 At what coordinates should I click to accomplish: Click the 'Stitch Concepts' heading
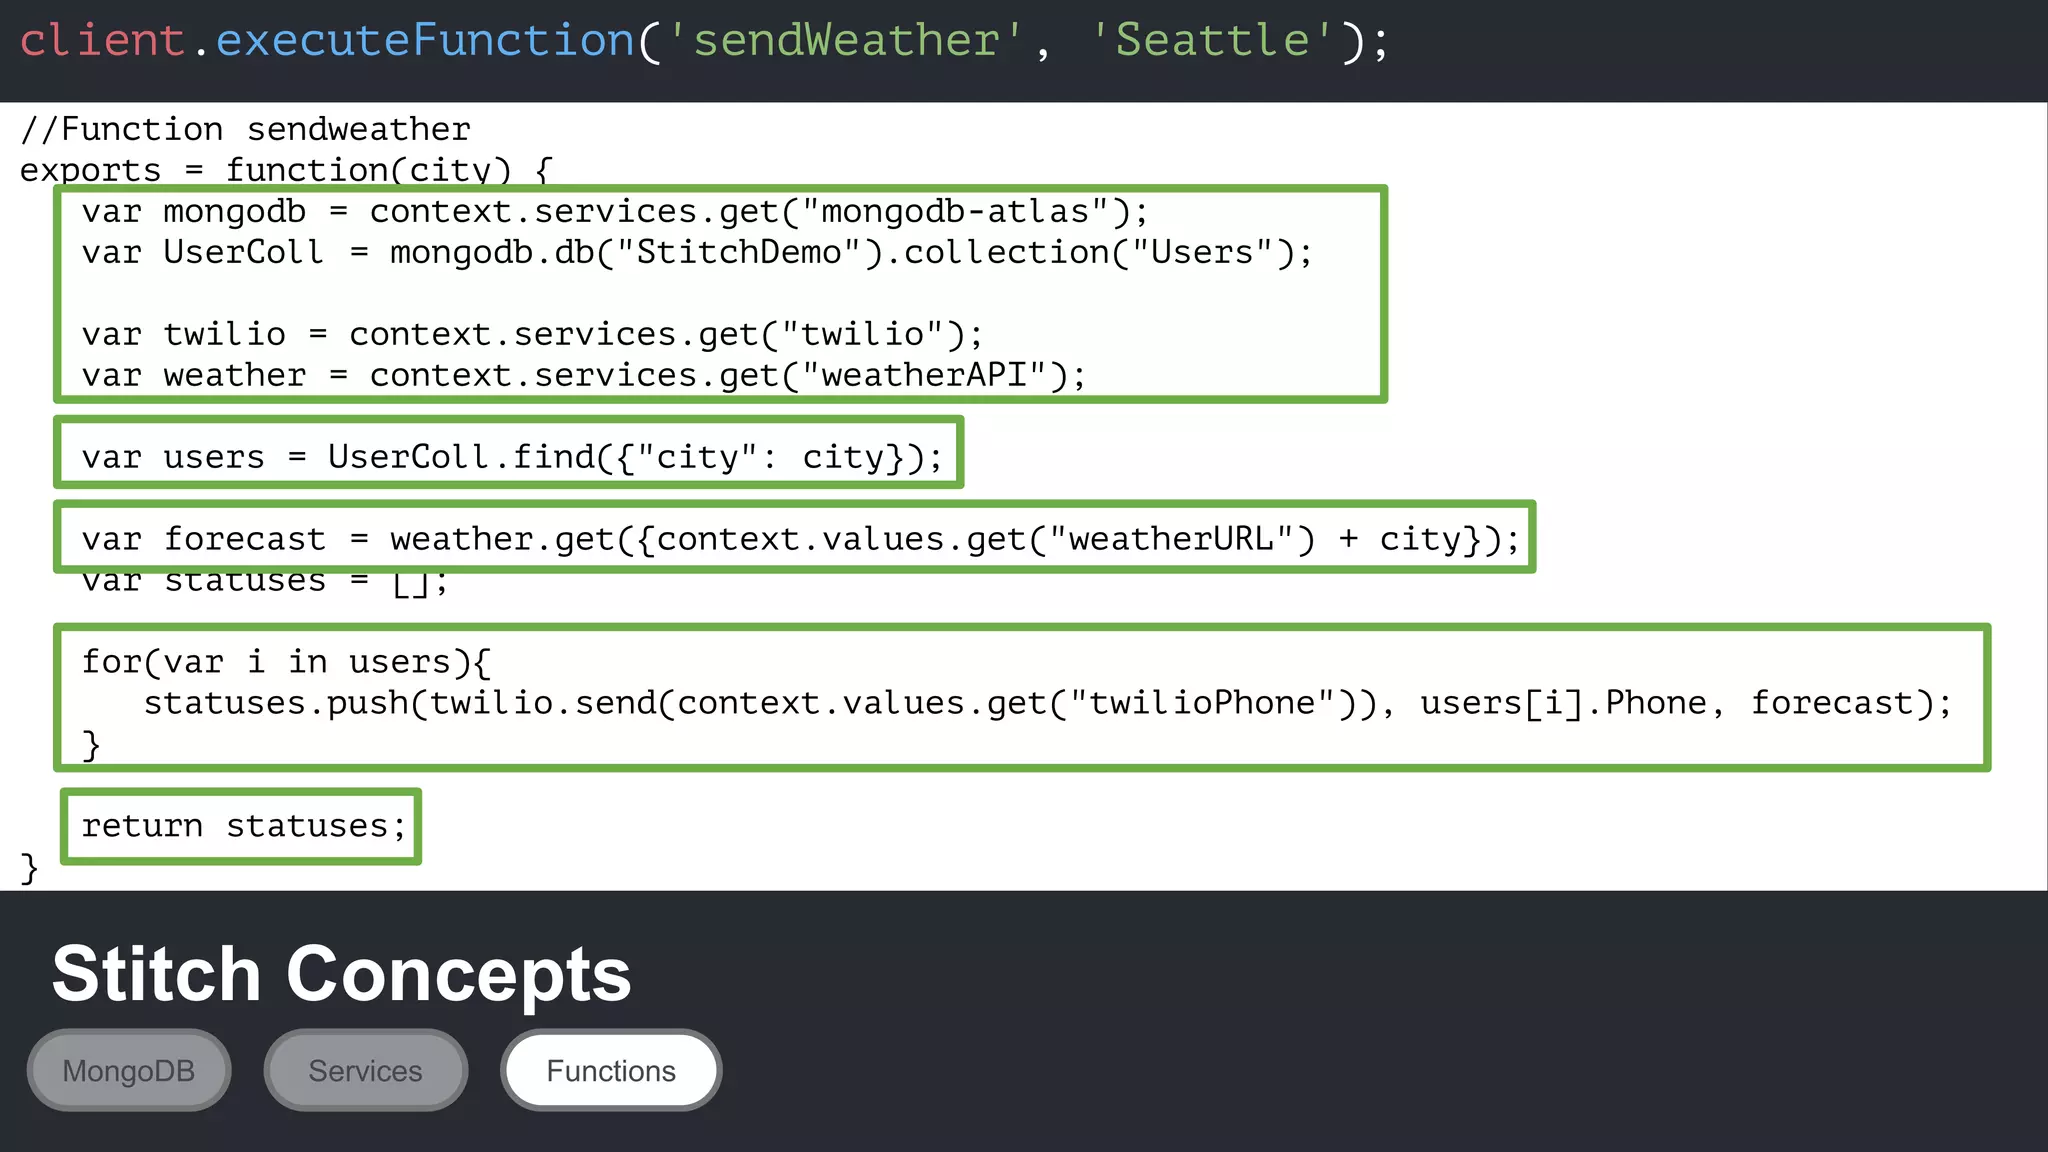click(x=341, y=974)
